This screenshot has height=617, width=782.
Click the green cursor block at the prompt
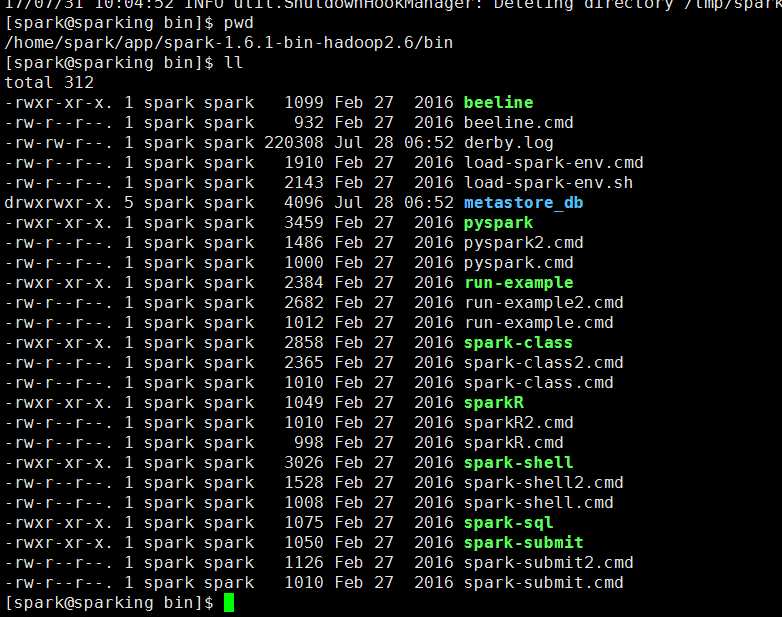tap(229, 603)
